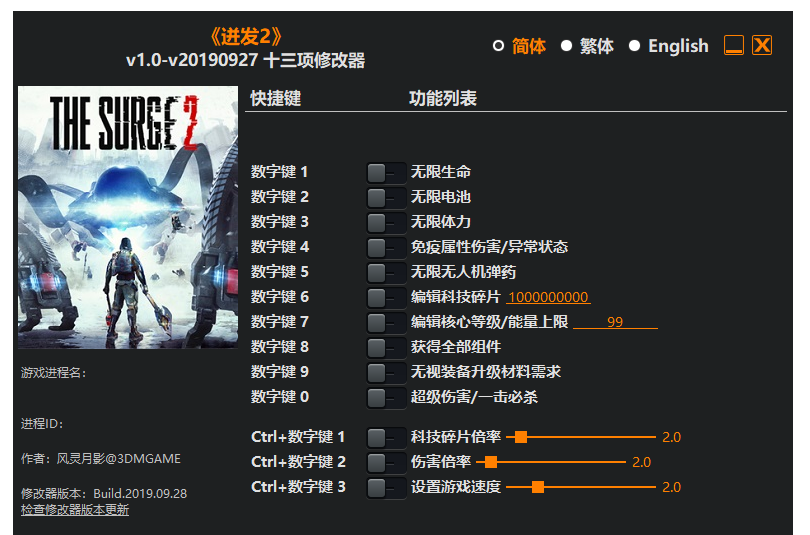Click v1.0-v20190927 十三项修改器 subtitle
The height and width of the screenshot is (535, 810).
pyautogui.click(x=245, y=60)
